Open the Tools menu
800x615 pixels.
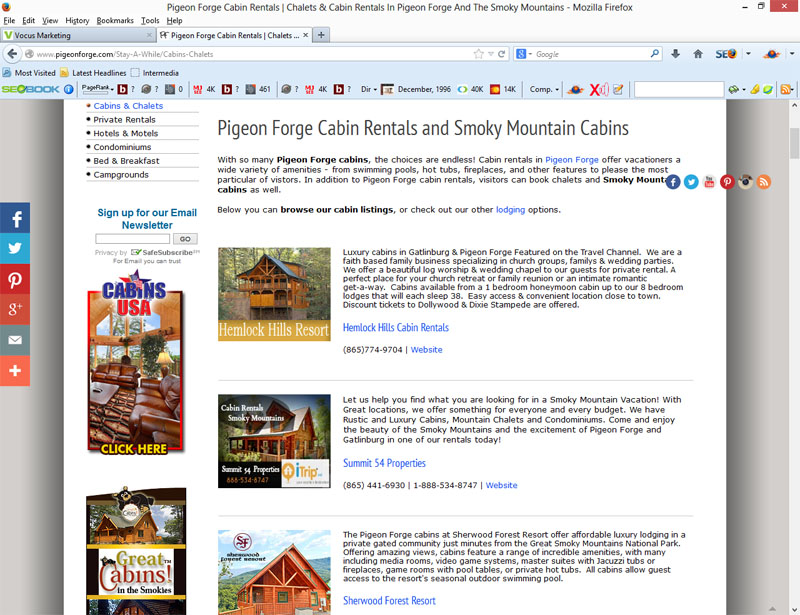[150, 20]
